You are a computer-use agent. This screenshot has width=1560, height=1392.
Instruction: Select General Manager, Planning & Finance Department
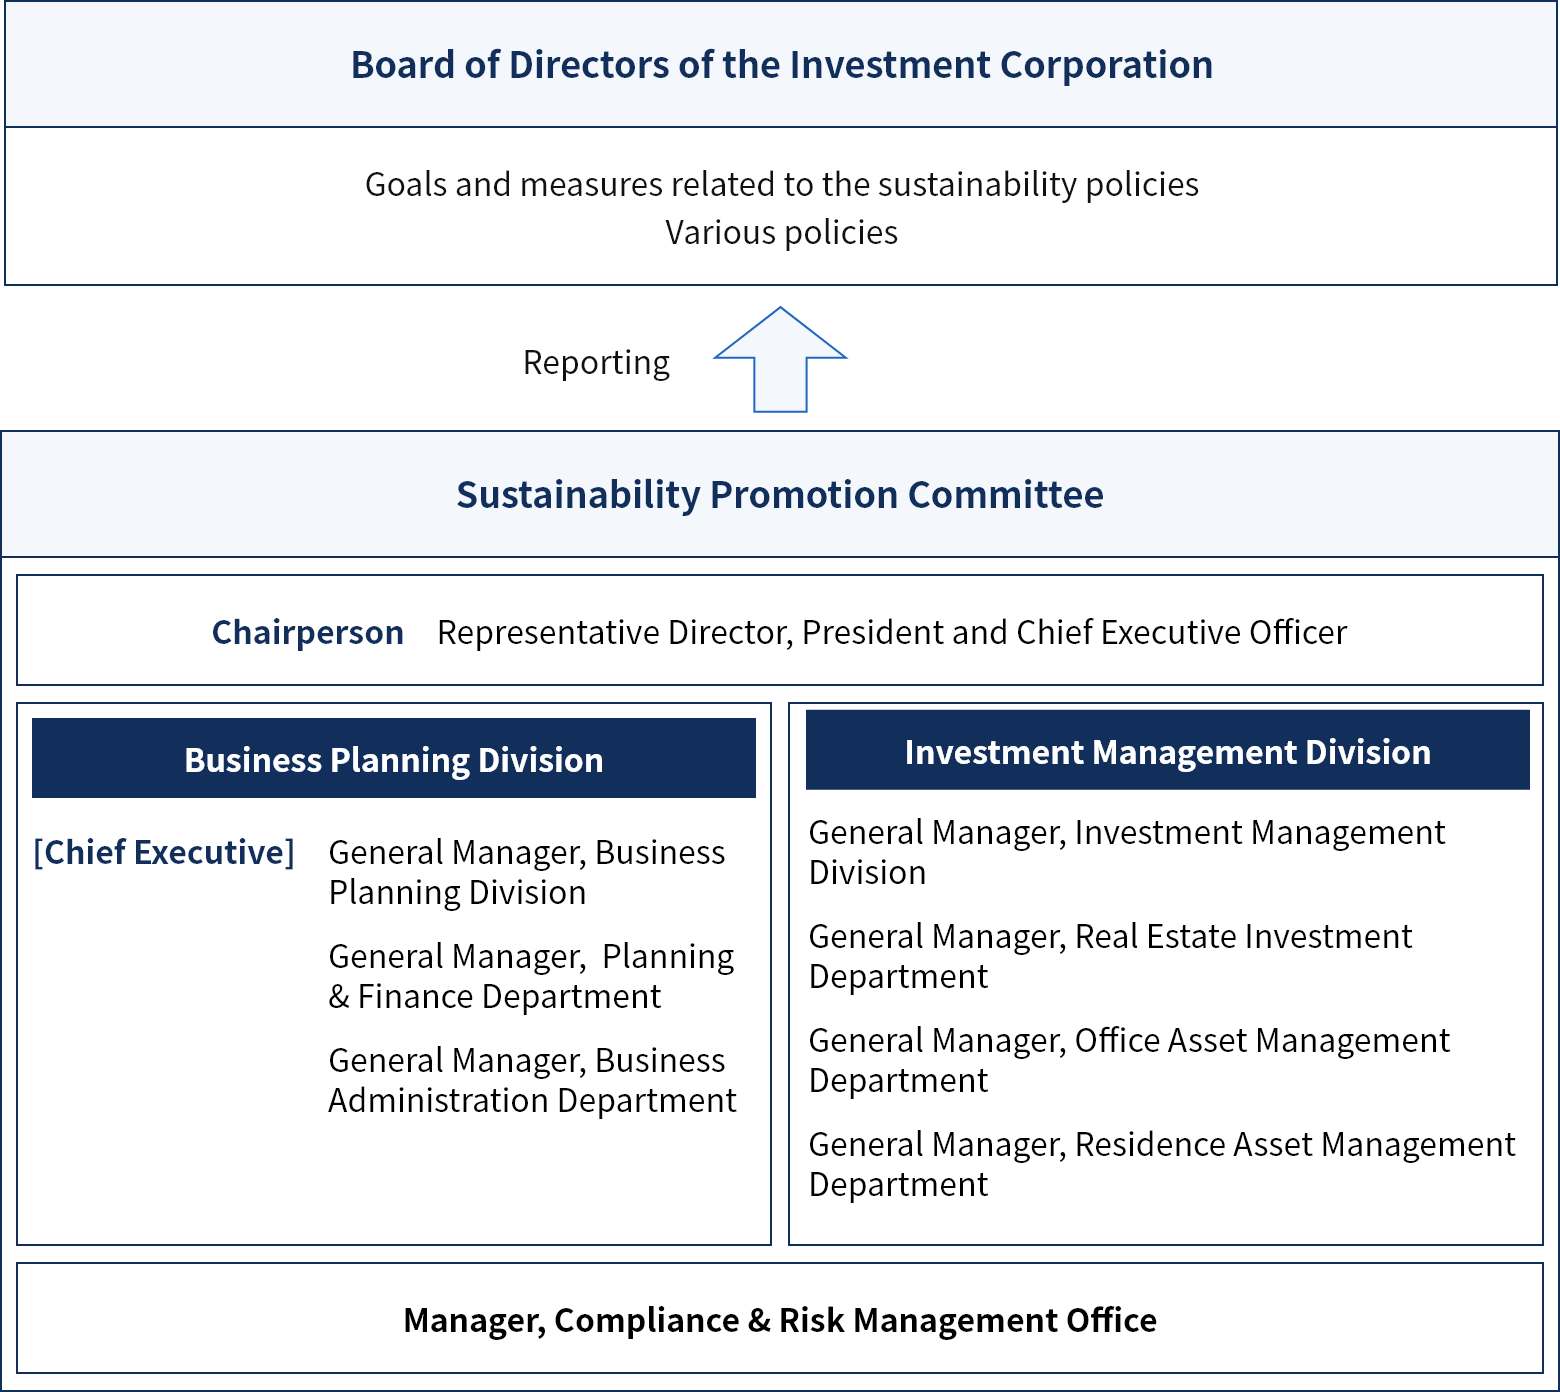pyautogui.click(x=531, y=976)
